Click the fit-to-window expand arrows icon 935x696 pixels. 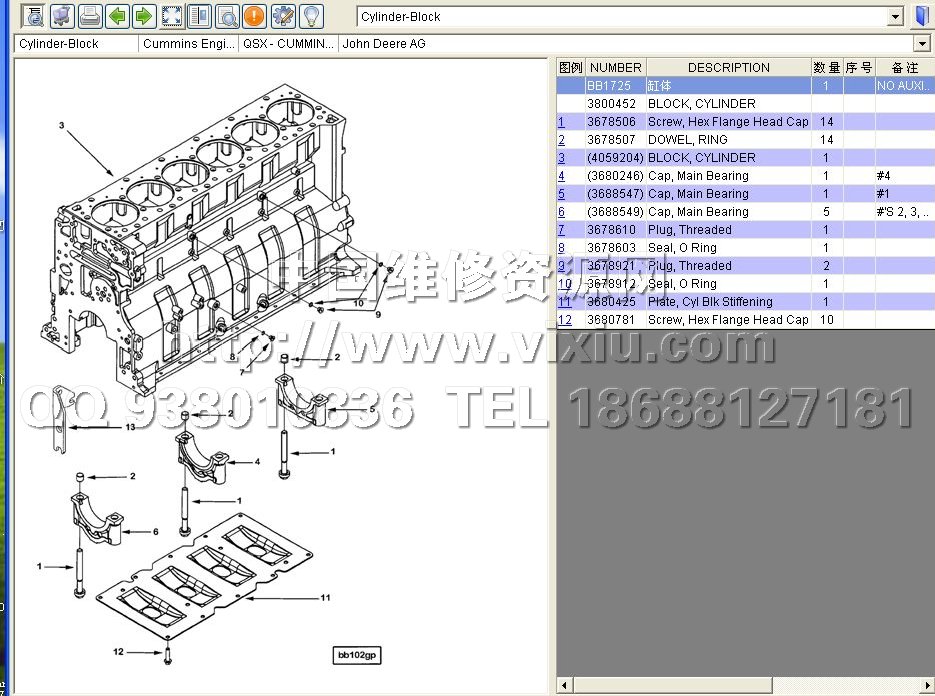point(172,16)
